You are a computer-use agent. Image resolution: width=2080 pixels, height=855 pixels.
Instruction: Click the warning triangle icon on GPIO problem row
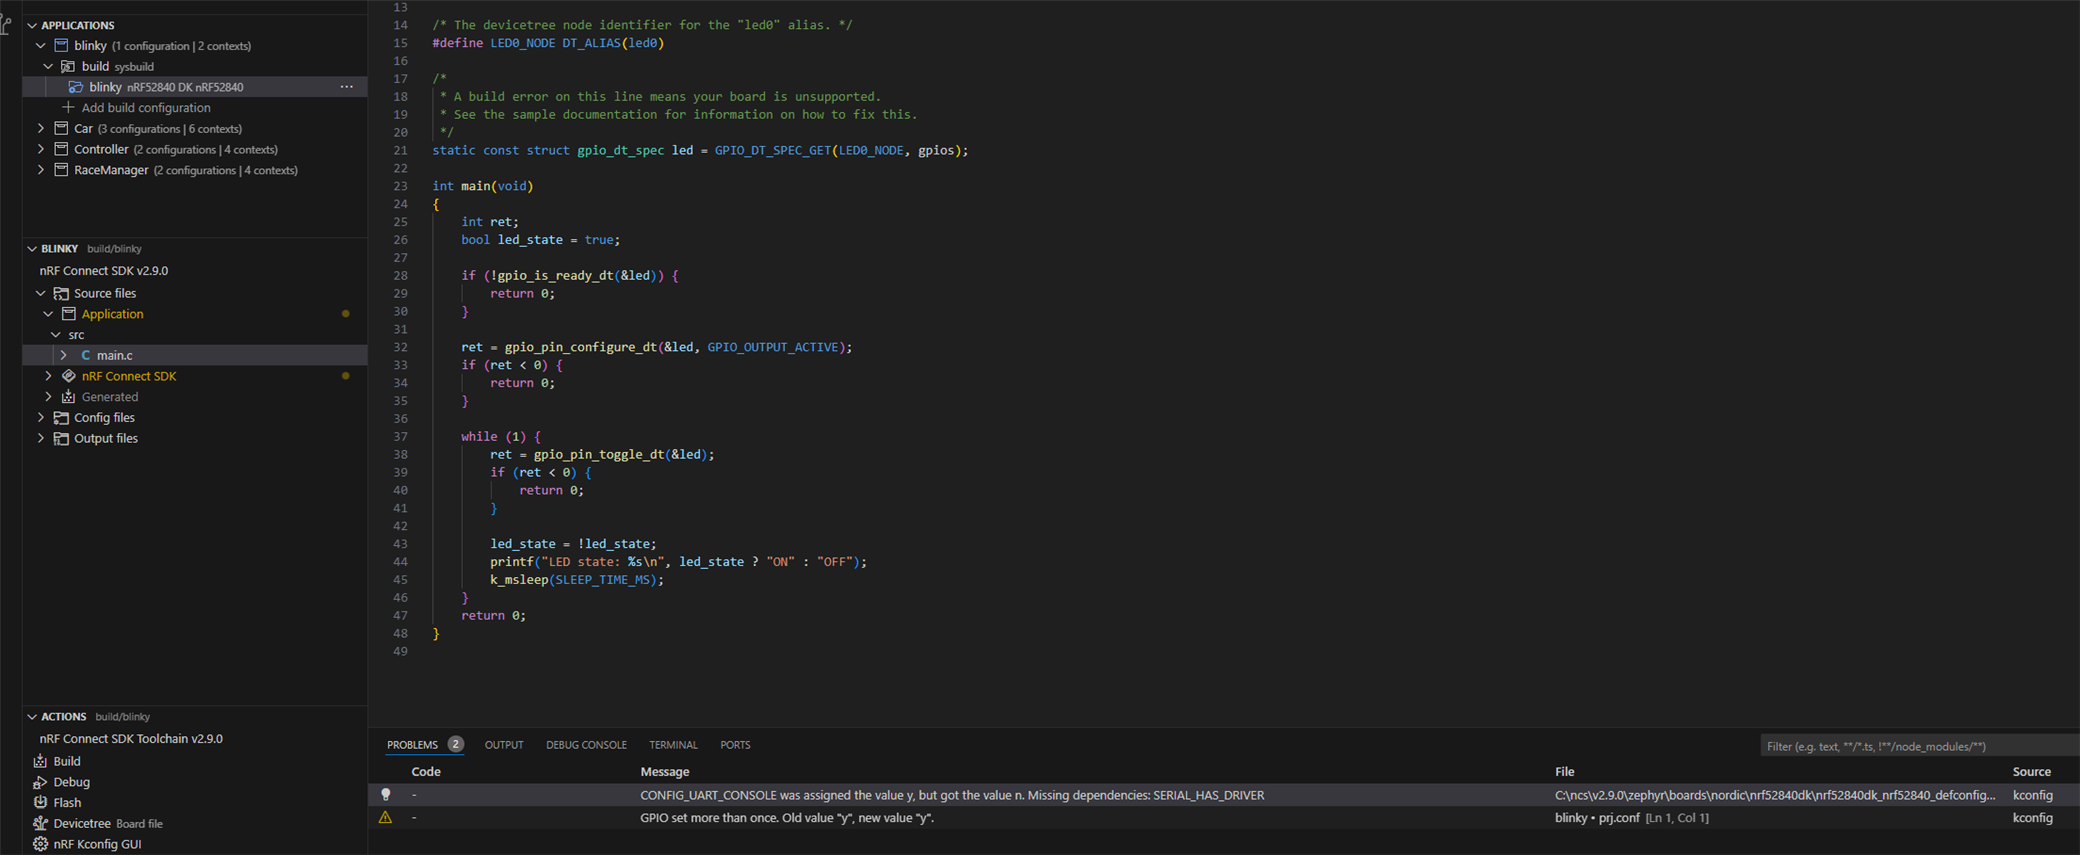[x=385, y=817]
